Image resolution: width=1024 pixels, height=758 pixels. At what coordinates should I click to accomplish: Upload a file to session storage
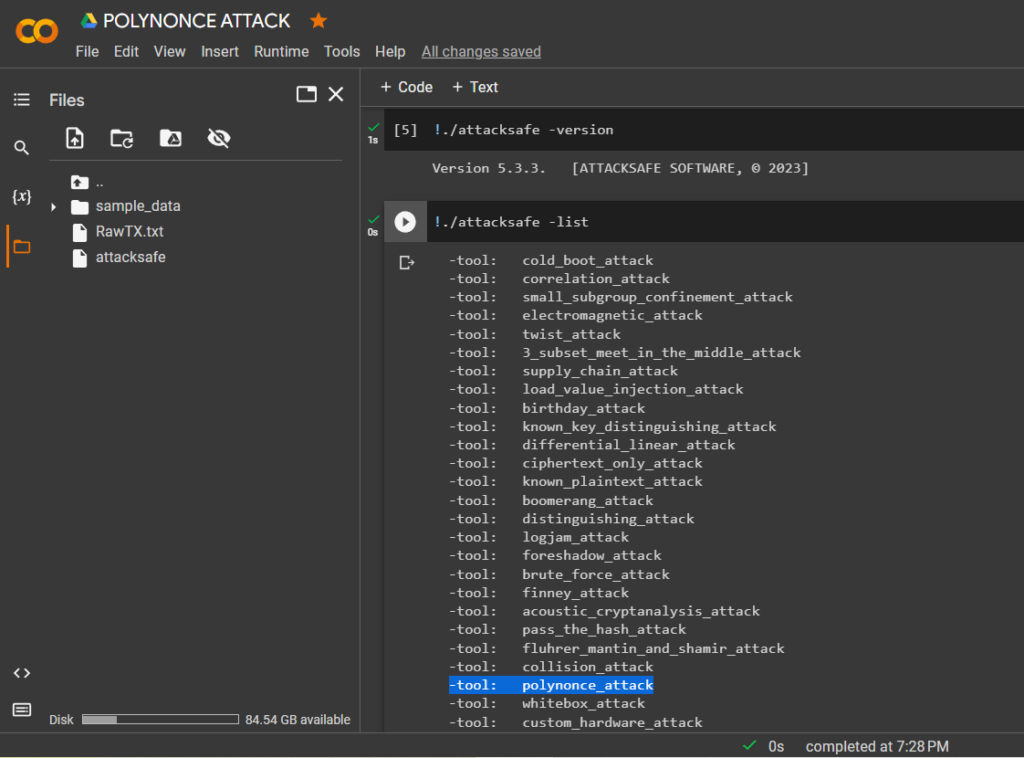coord(75,138)
